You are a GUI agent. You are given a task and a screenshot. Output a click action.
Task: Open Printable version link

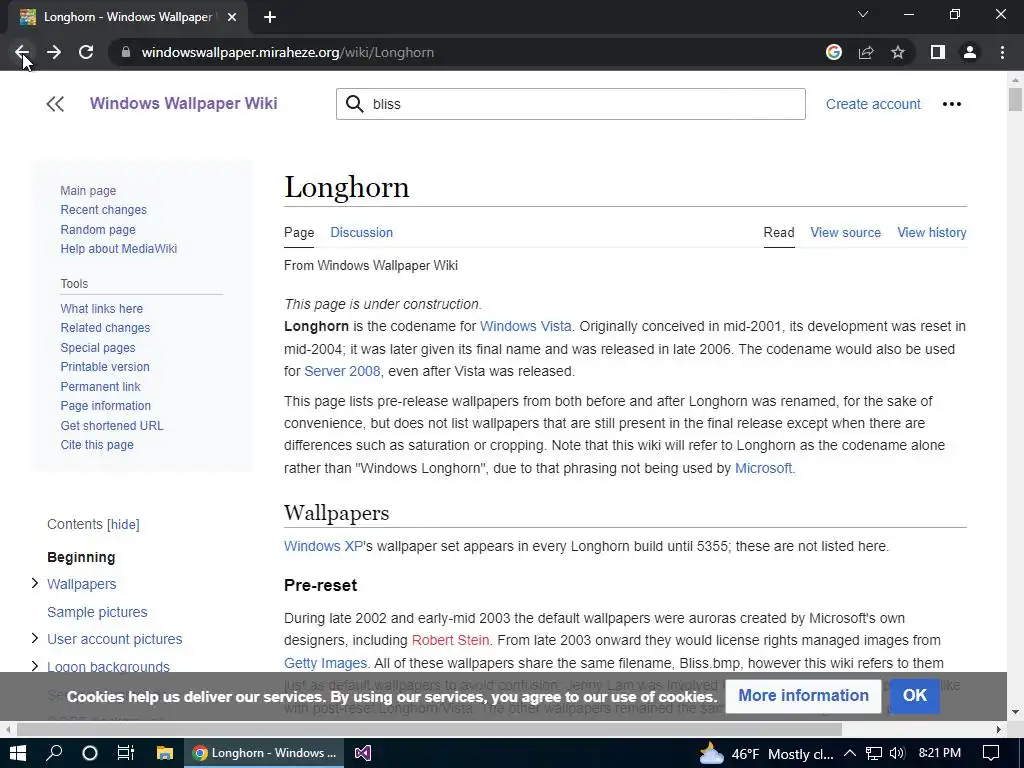104,366
